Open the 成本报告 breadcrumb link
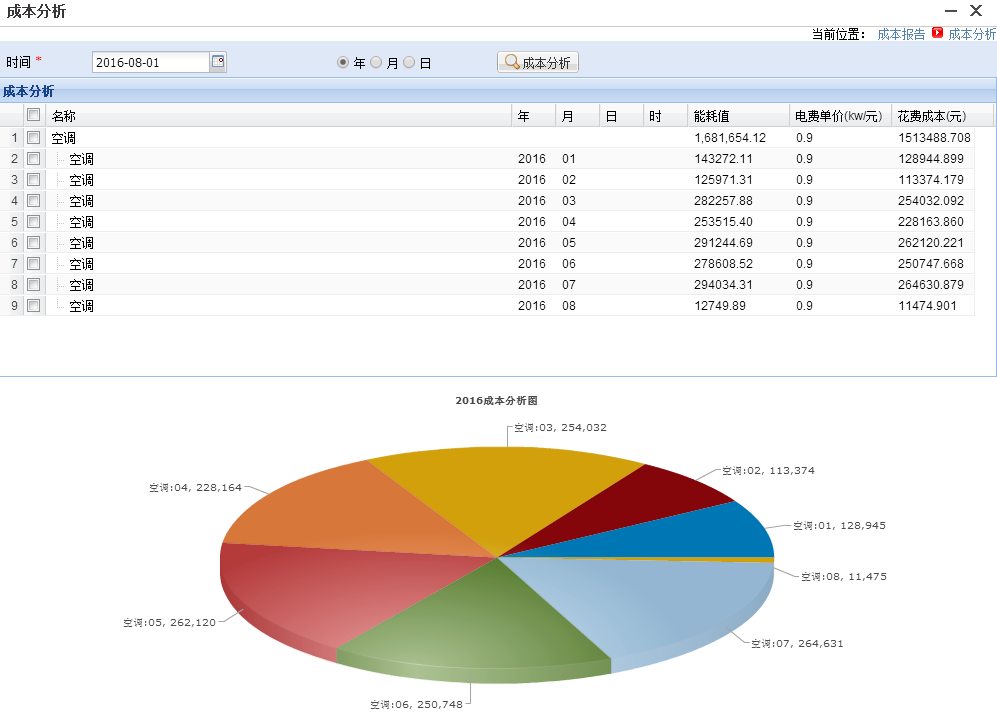The width and height of the screenshot is (997, 720). tap(901, 33)
